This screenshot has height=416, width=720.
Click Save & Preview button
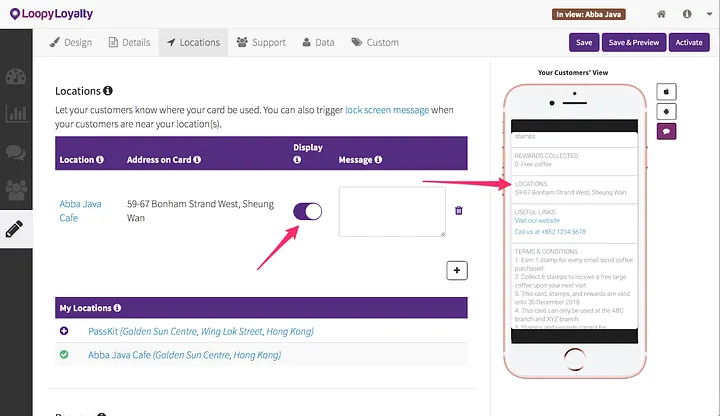(634, 42)
